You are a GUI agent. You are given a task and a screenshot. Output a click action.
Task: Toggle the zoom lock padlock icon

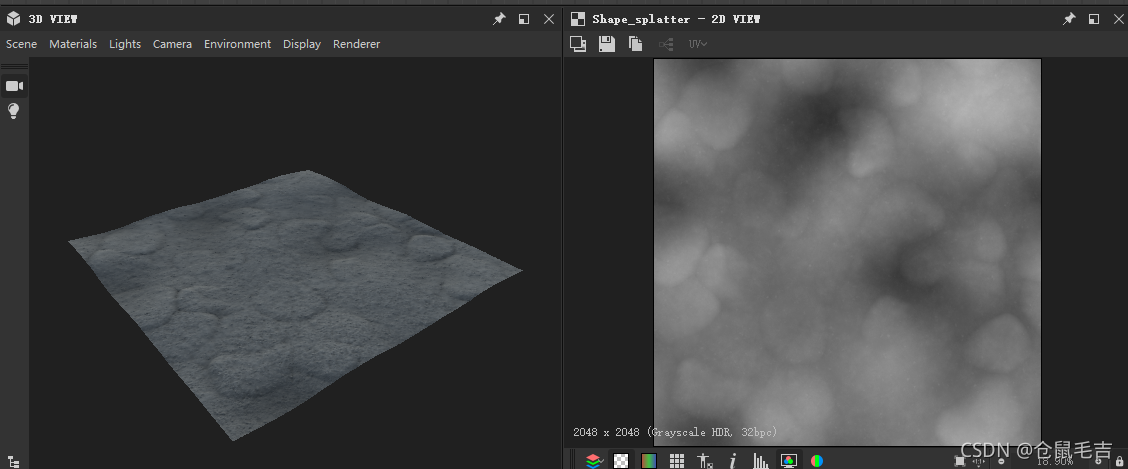click(x=1119, y=461)
